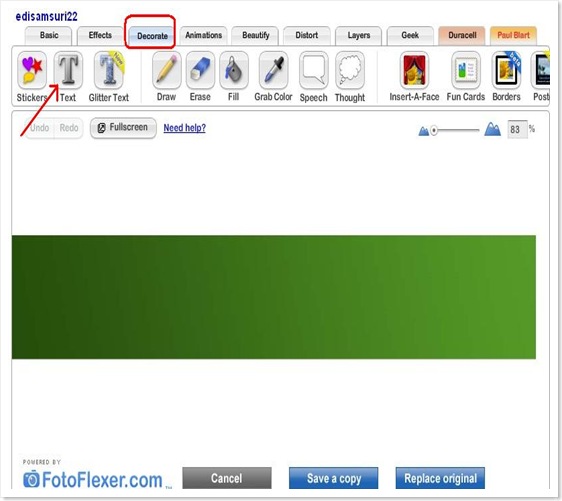562x501 pixels.
Task: Switch to the Distort tab
Action: 307,35
